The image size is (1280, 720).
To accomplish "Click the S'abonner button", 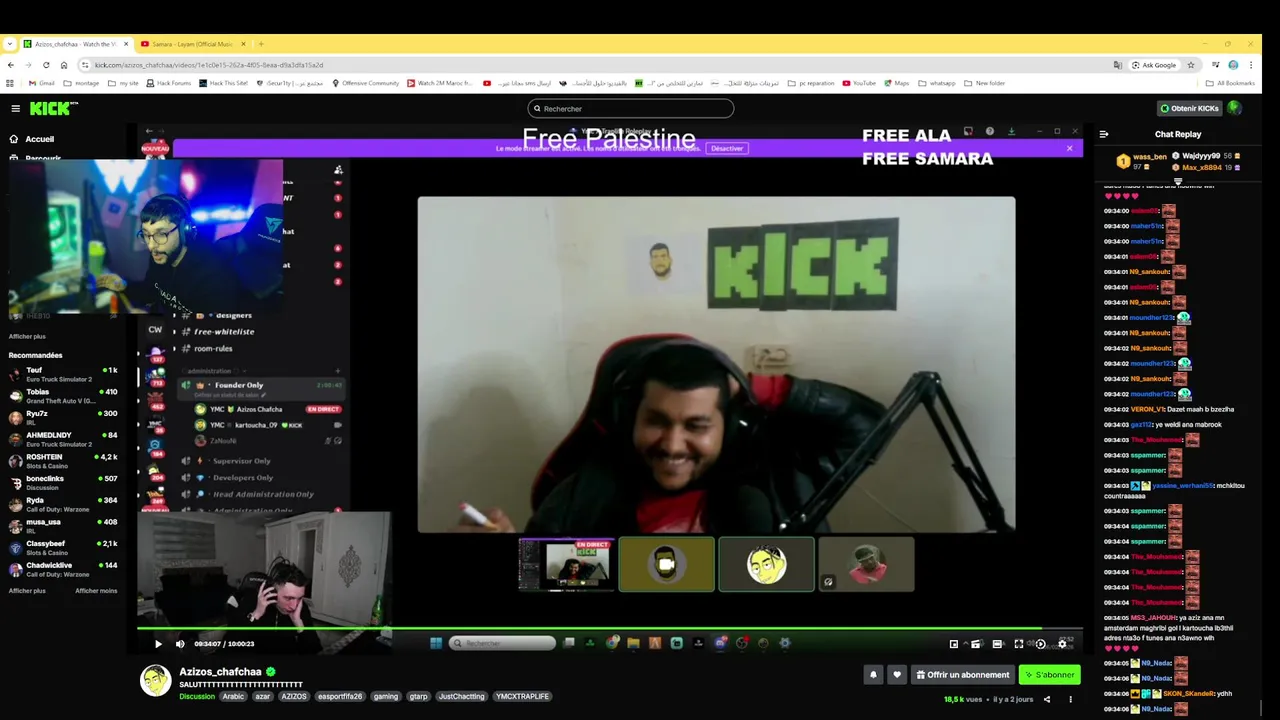I will [1049, 675].
